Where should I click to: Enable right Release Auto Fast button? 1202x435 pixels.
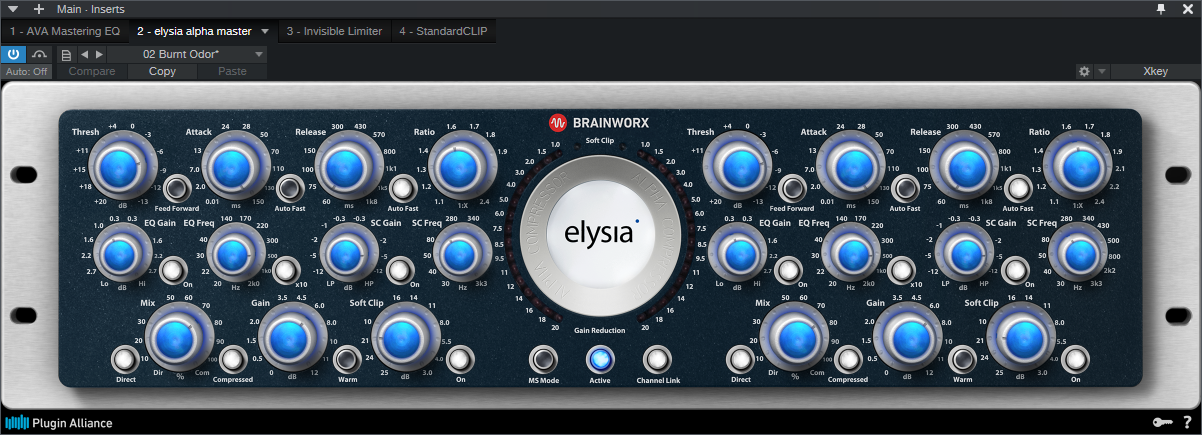click(1017, 188)
